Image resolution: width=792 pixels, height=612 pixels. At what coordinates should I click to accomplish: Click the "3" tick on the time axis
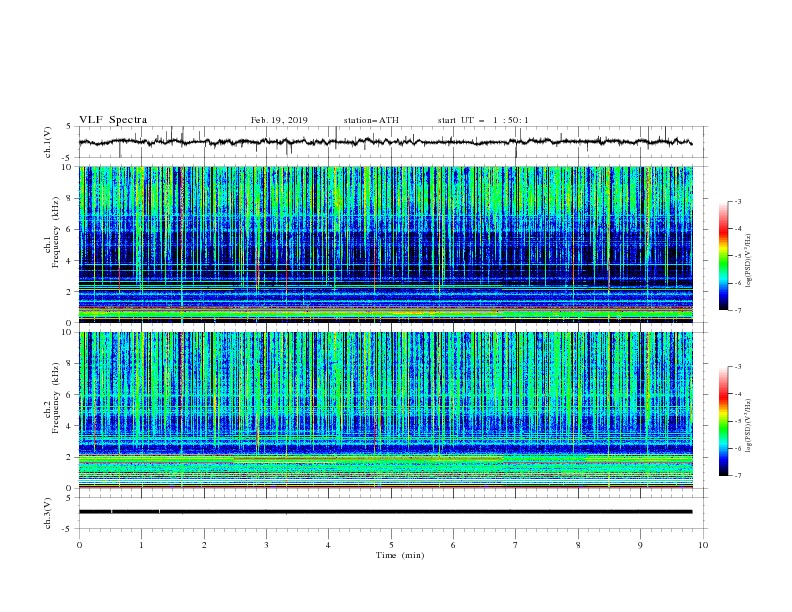(266, 545)
